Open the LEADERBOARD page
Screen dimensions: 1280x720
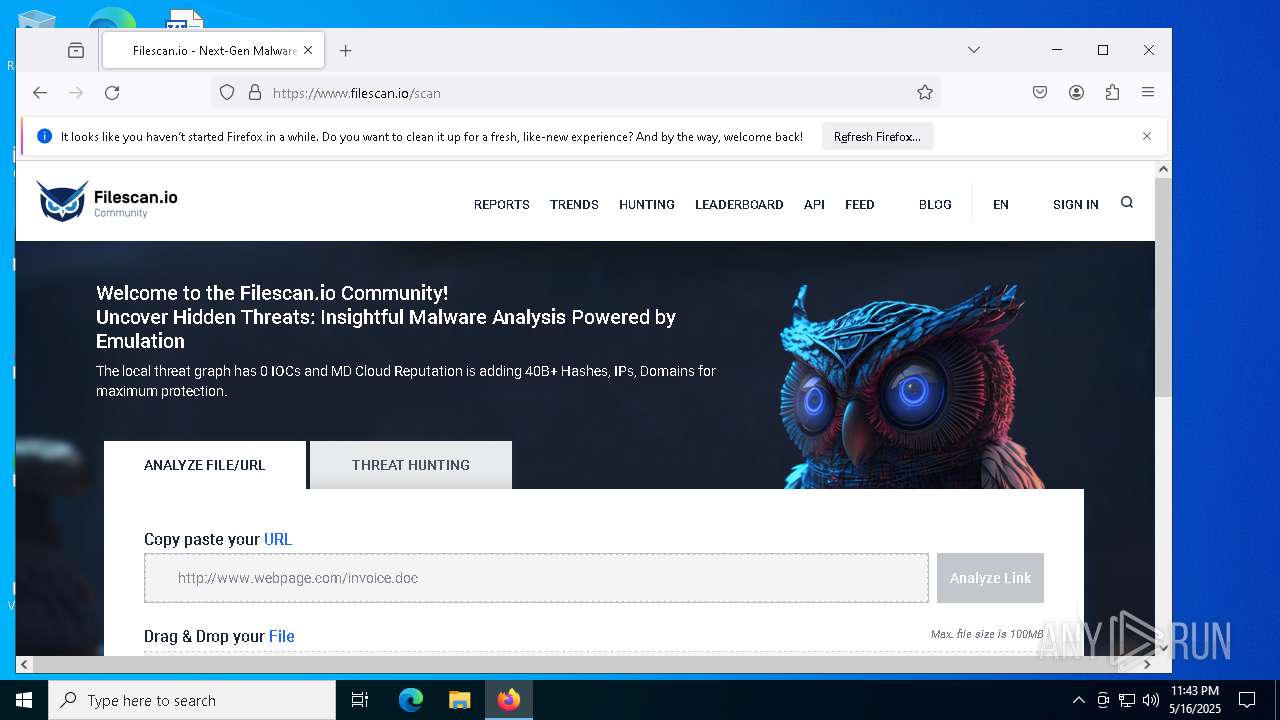739,204
